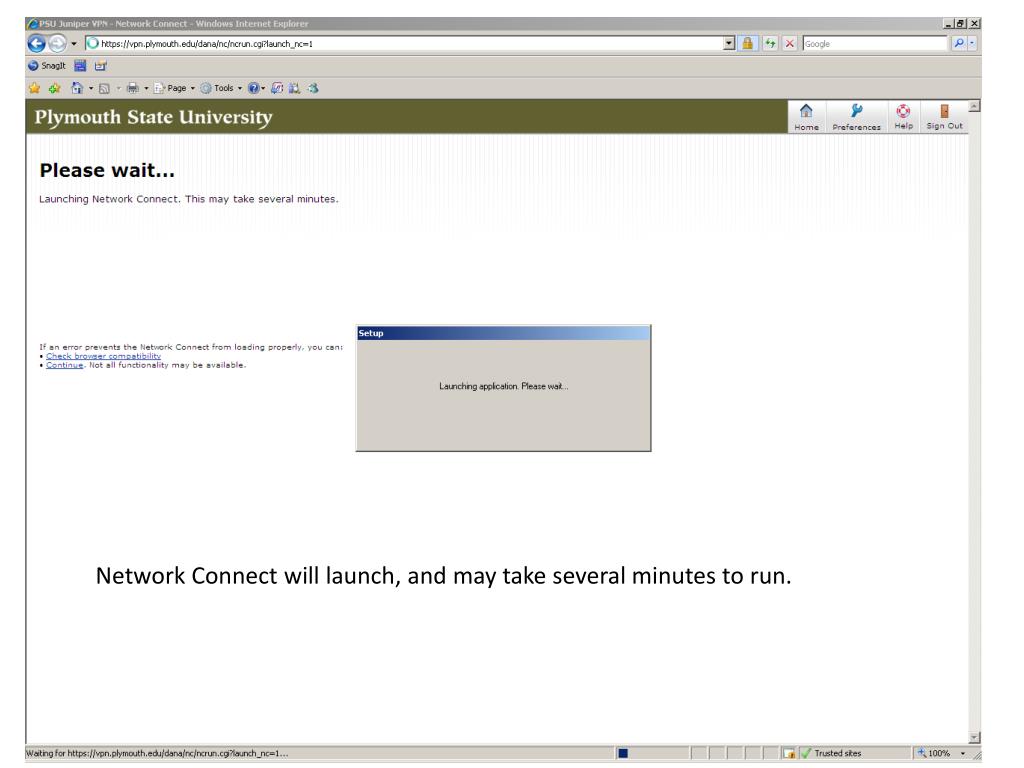Open VPN Preferences wrench icon
The image size is (1024, 768).
click(856, 117)
